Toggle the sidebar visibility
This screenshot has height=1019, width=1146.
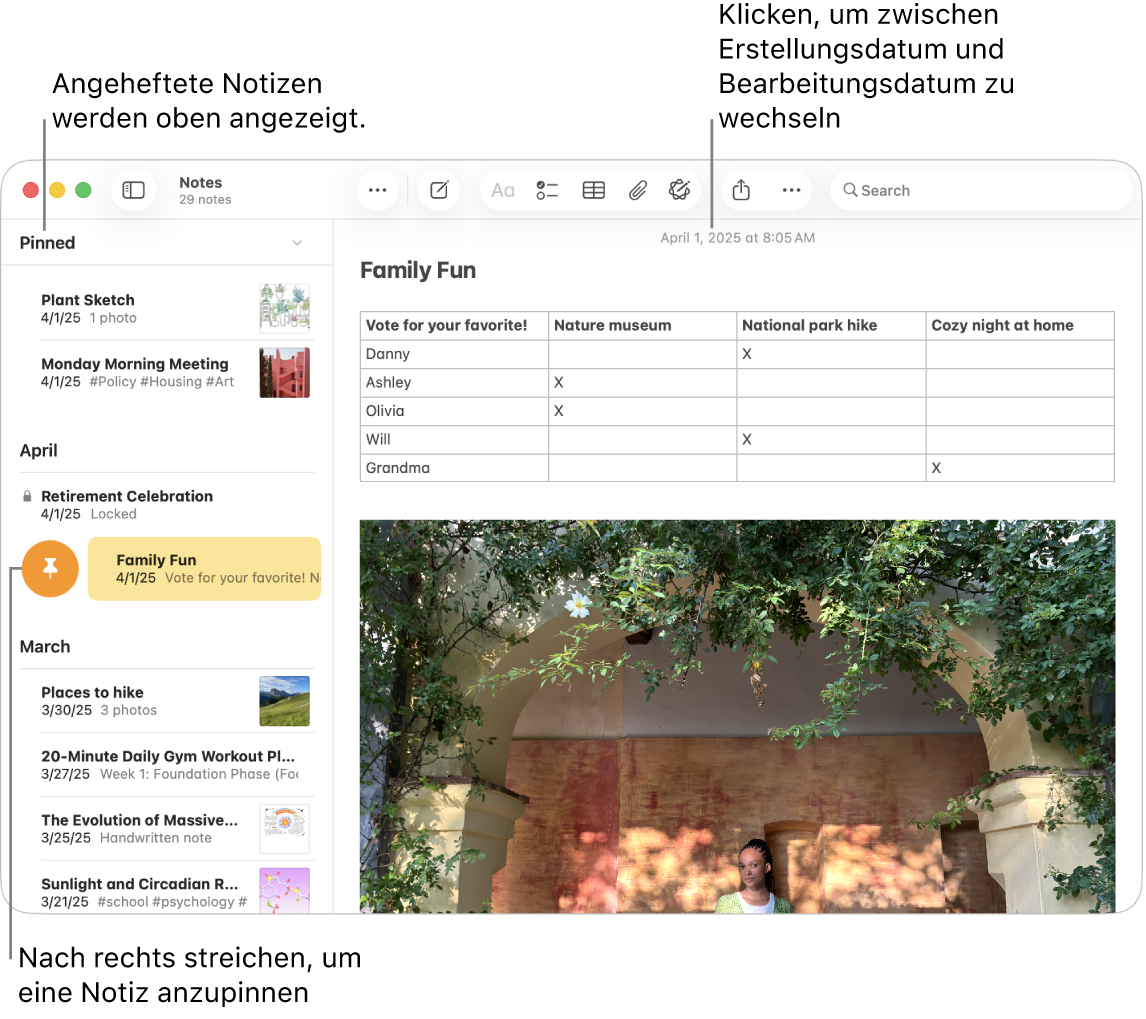click(x=134, y=190)
